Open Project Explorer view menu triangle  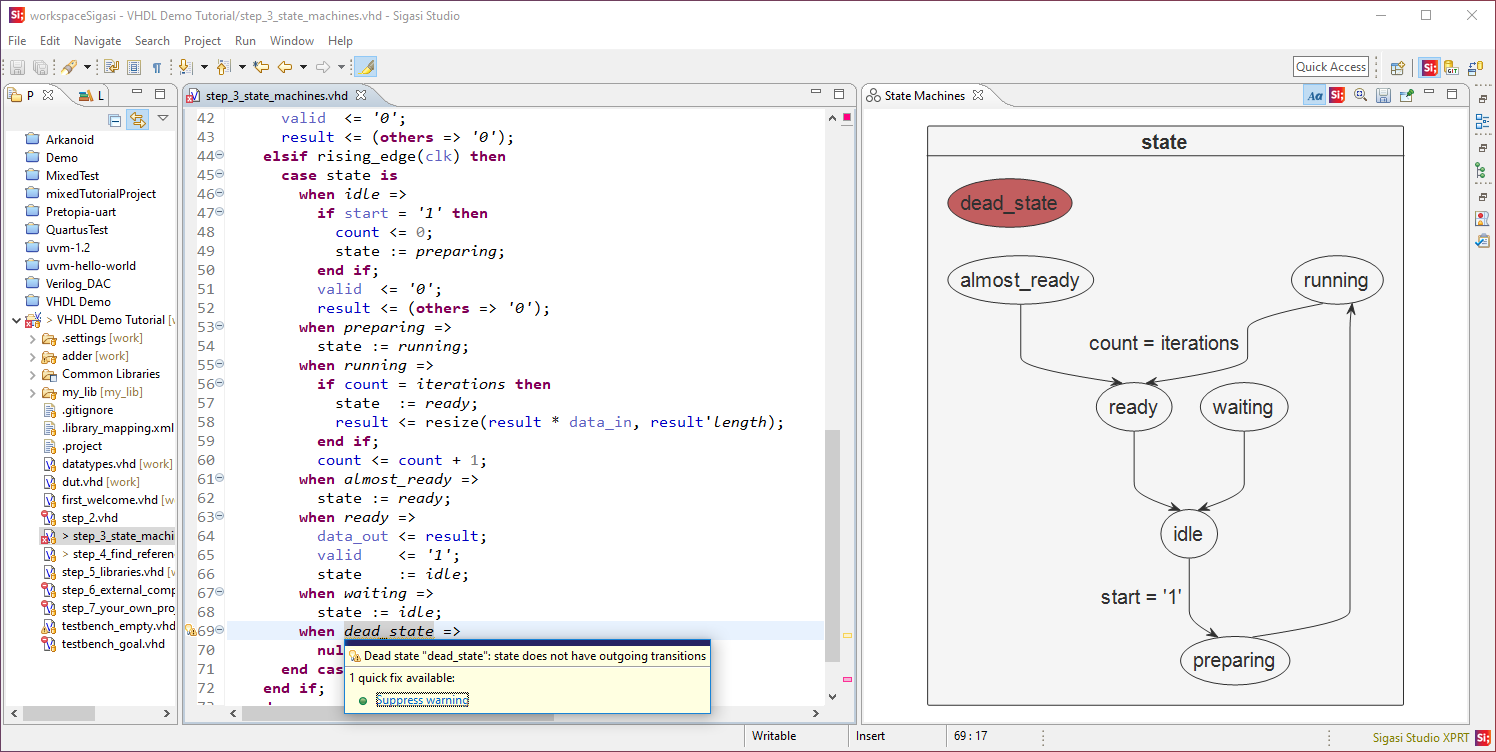pyautogui.click(x=163, y=119)
